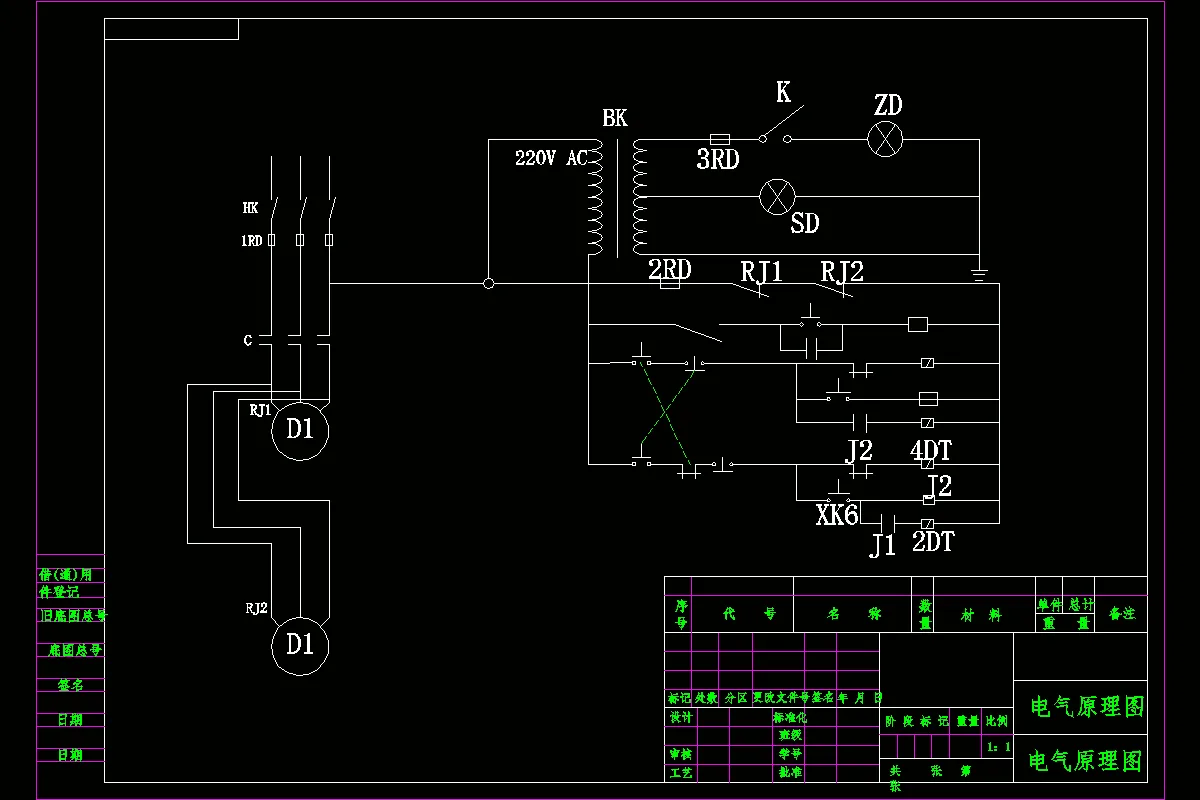Click the '处数' revision cell

point(707,697)
